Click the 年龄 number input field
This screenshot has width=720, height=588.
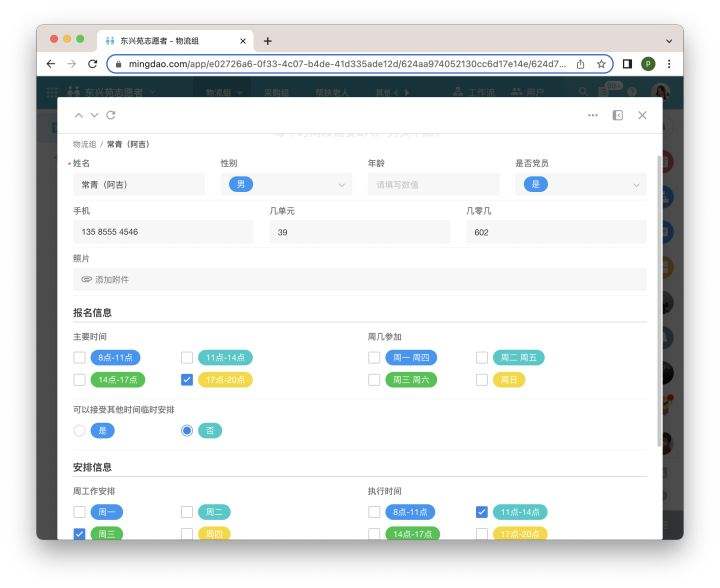pyautogui.click(x=433, y=184)
